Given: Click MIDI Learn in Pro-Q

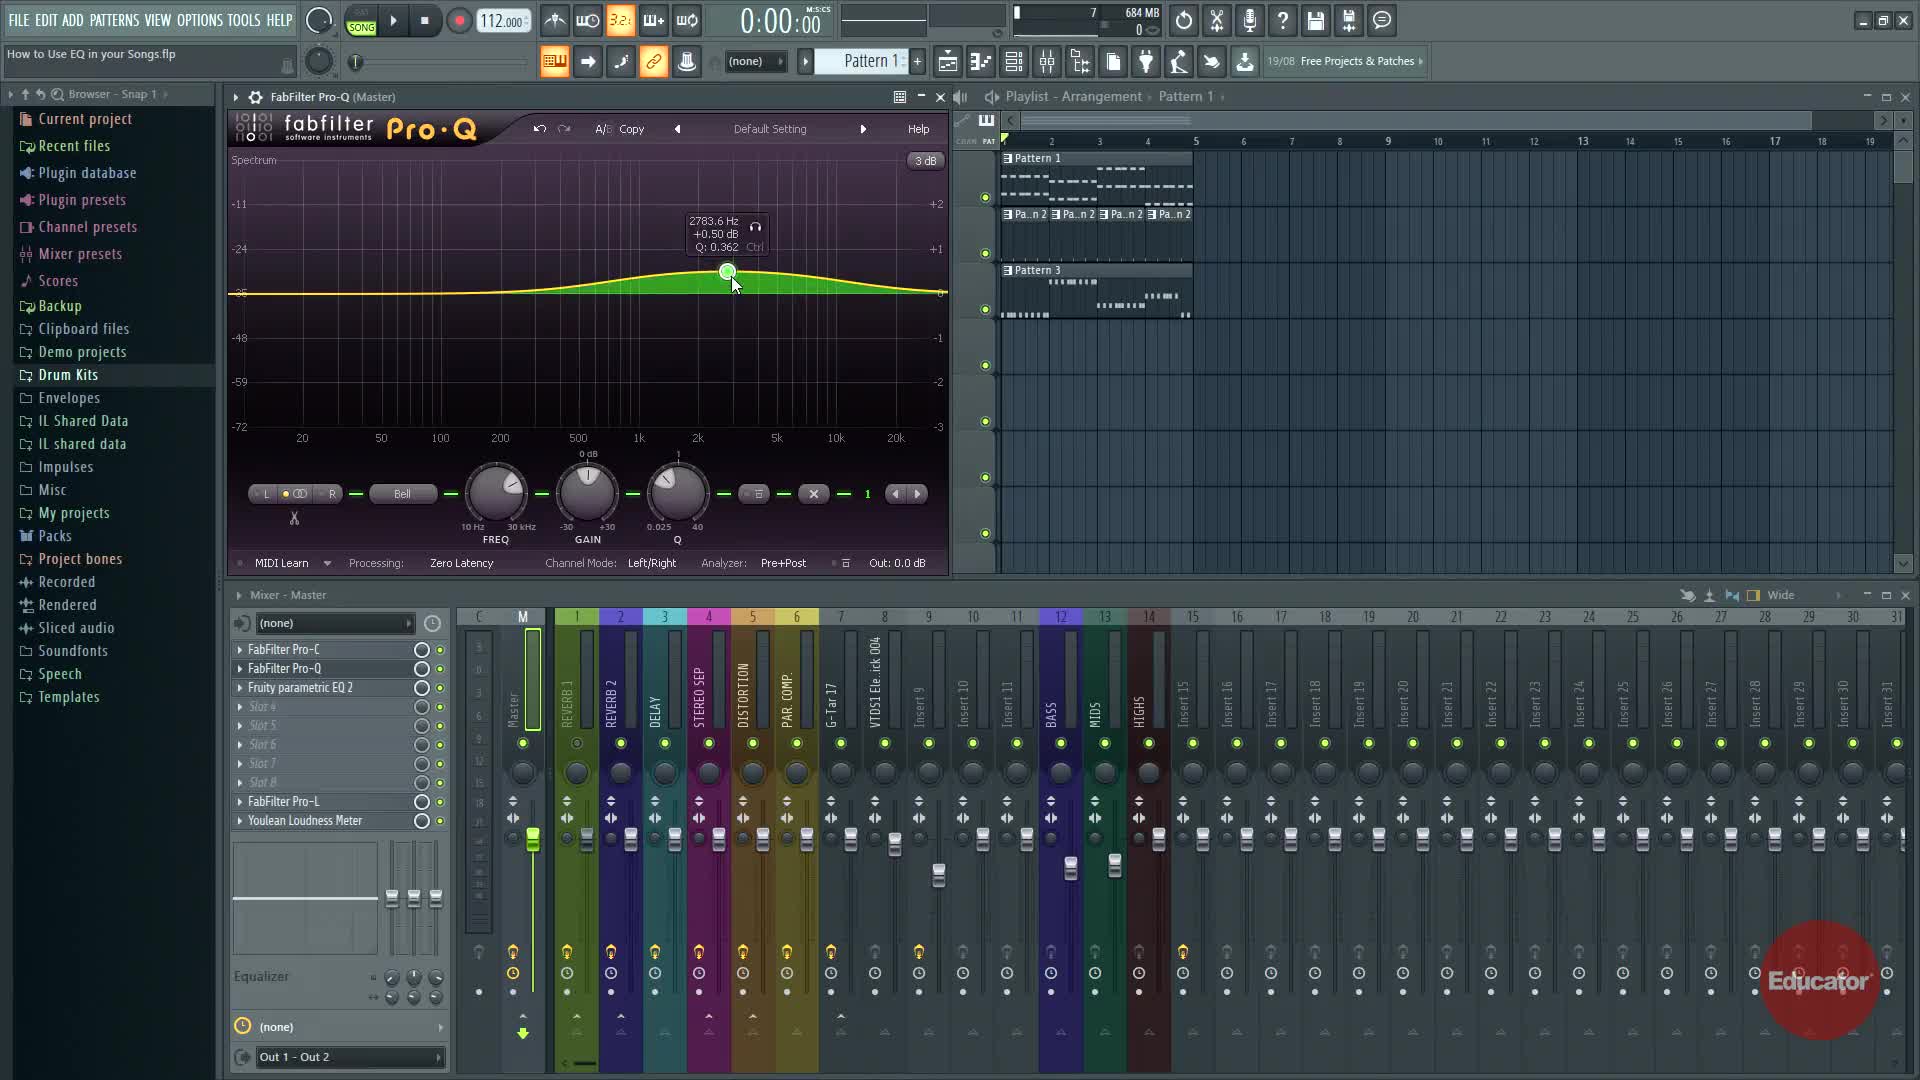Looking at the screenshot, I should coord(281,563).
